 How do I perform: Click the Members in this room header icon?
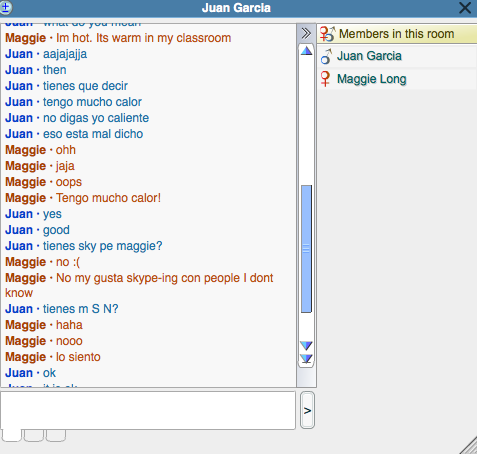click(x=327, y=34)
